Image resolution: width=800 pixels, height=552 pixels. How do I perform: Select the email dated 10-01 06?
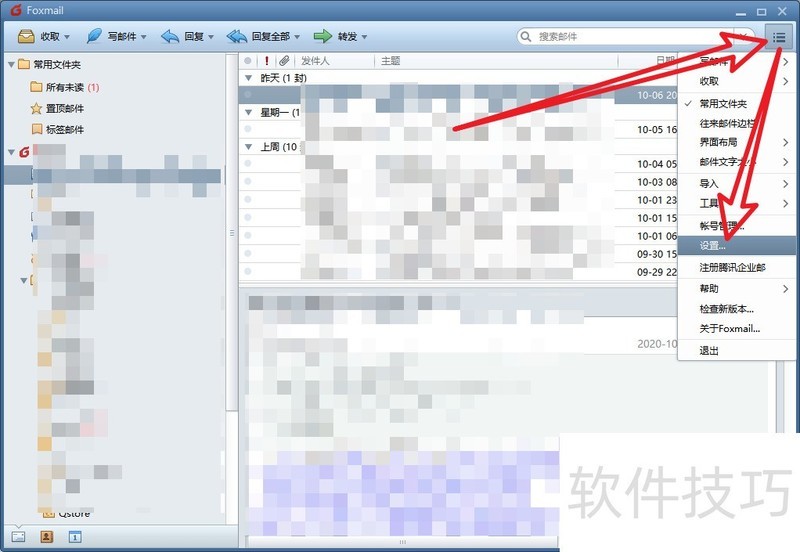pos(458,236)
